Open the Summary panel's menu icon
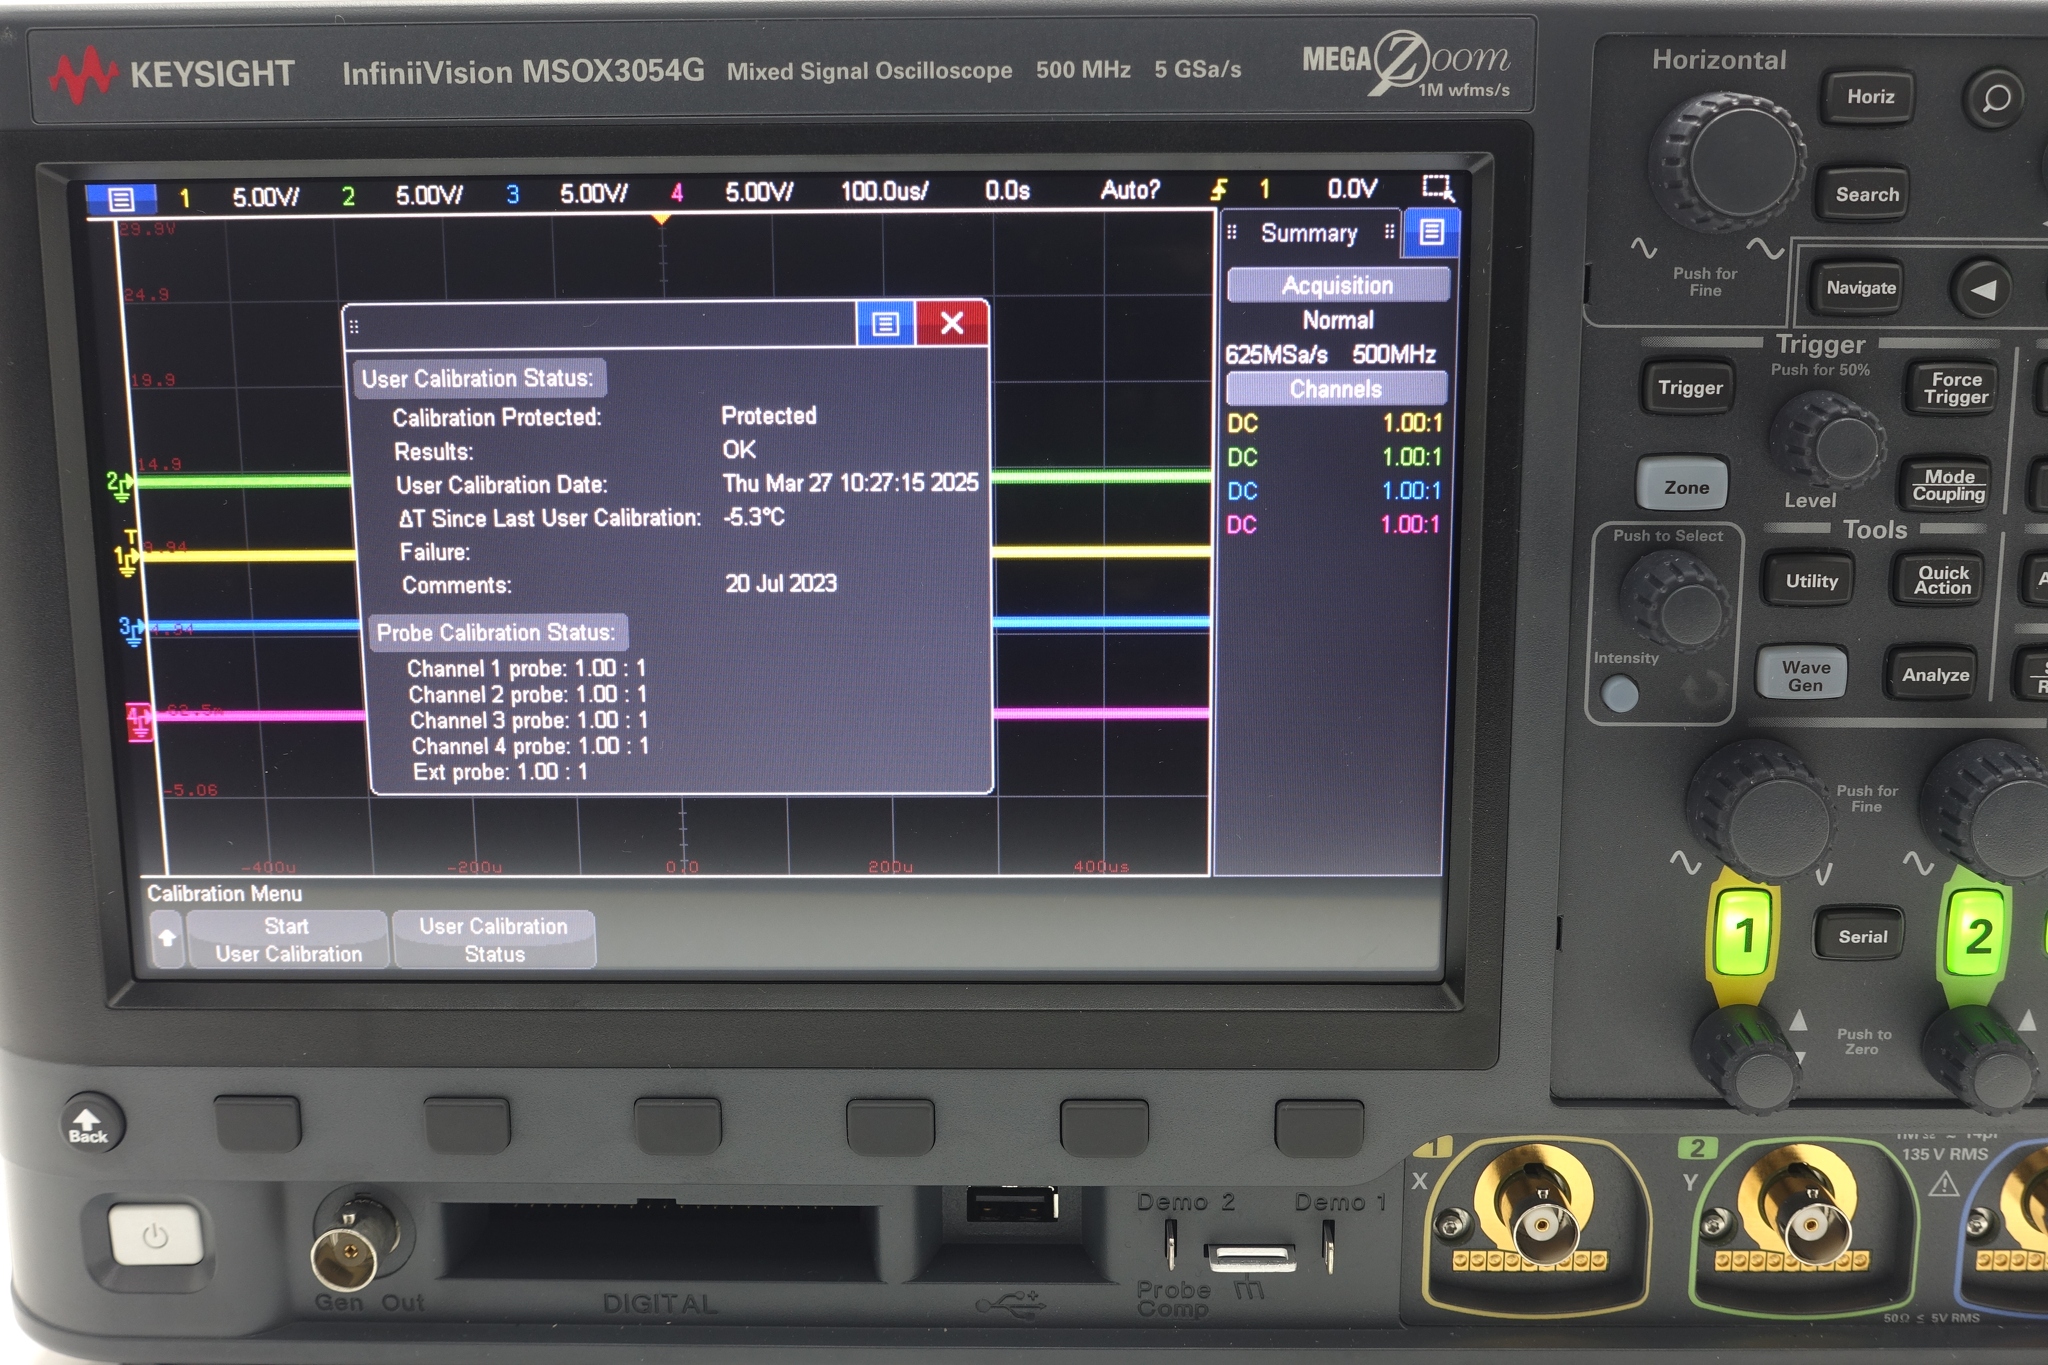This screenshot has width=2048, height=1365. [x=1431, y=232]
